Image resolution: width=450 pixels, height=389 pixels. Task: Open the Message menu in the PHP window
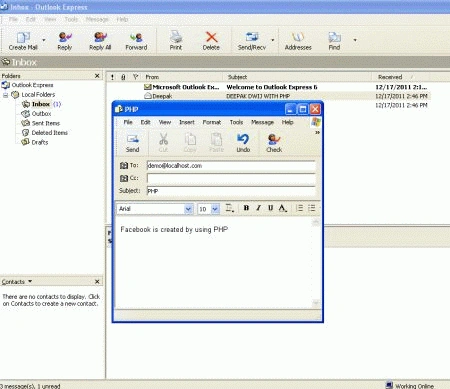point(262,122)
